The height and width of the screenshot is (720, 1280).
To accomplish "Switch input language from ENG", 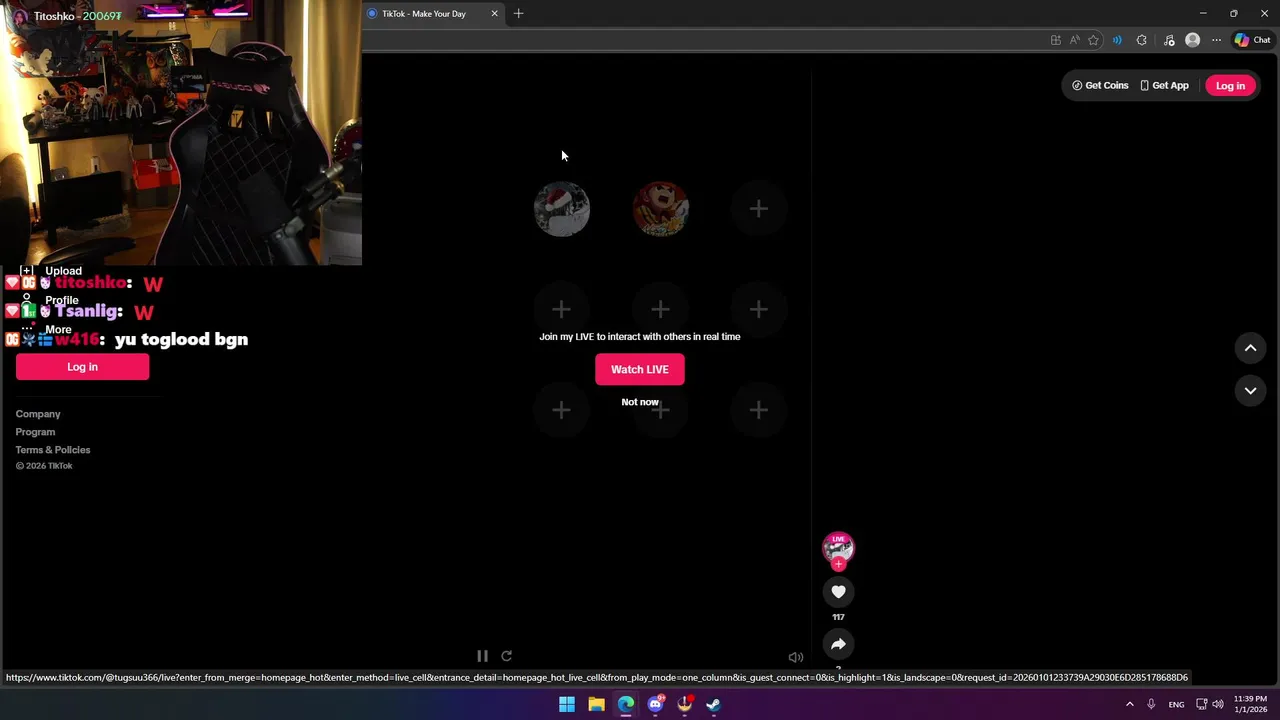I will click(x=1177, y=705).
